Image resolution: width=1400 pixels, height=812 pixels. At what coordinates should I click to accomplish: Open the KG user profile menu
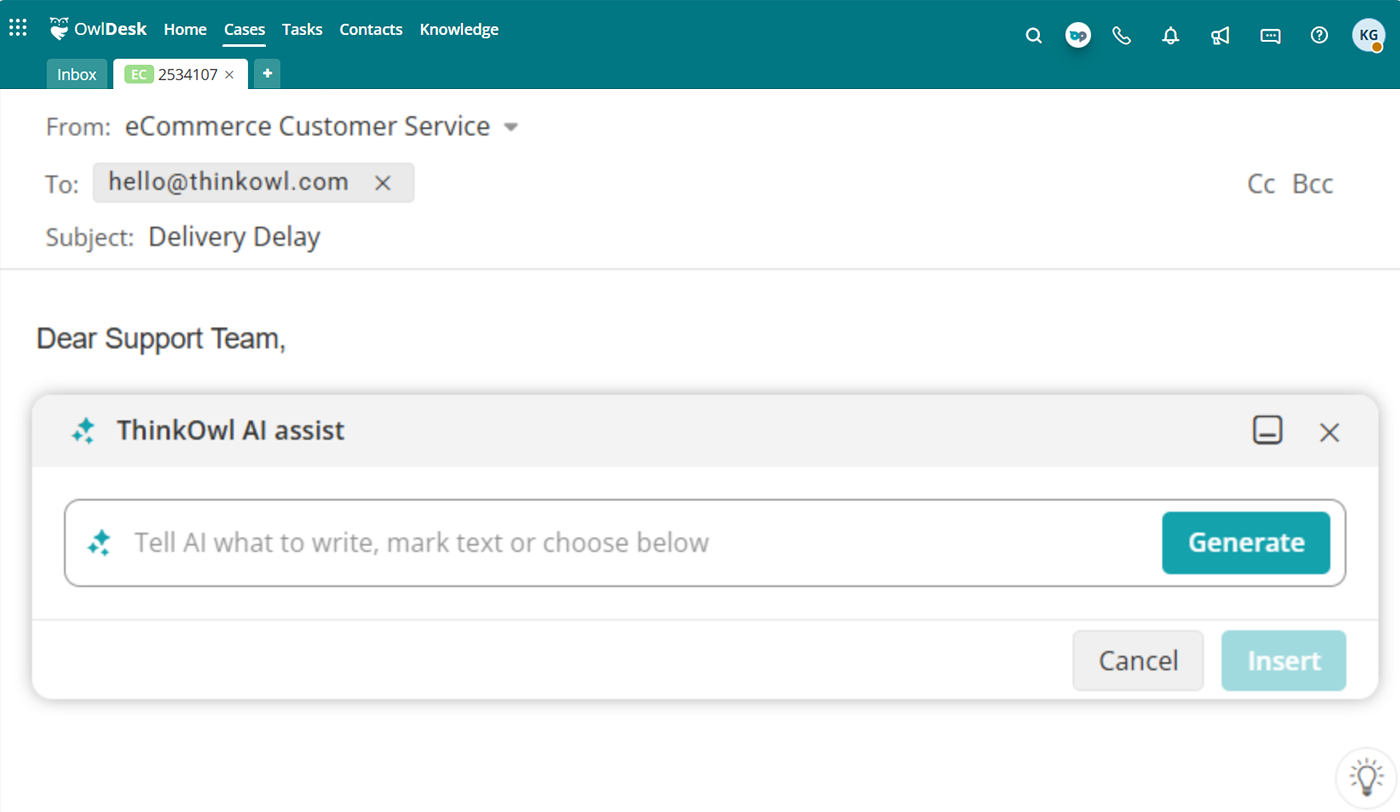pyautogui.click(x=1368, y=36)
